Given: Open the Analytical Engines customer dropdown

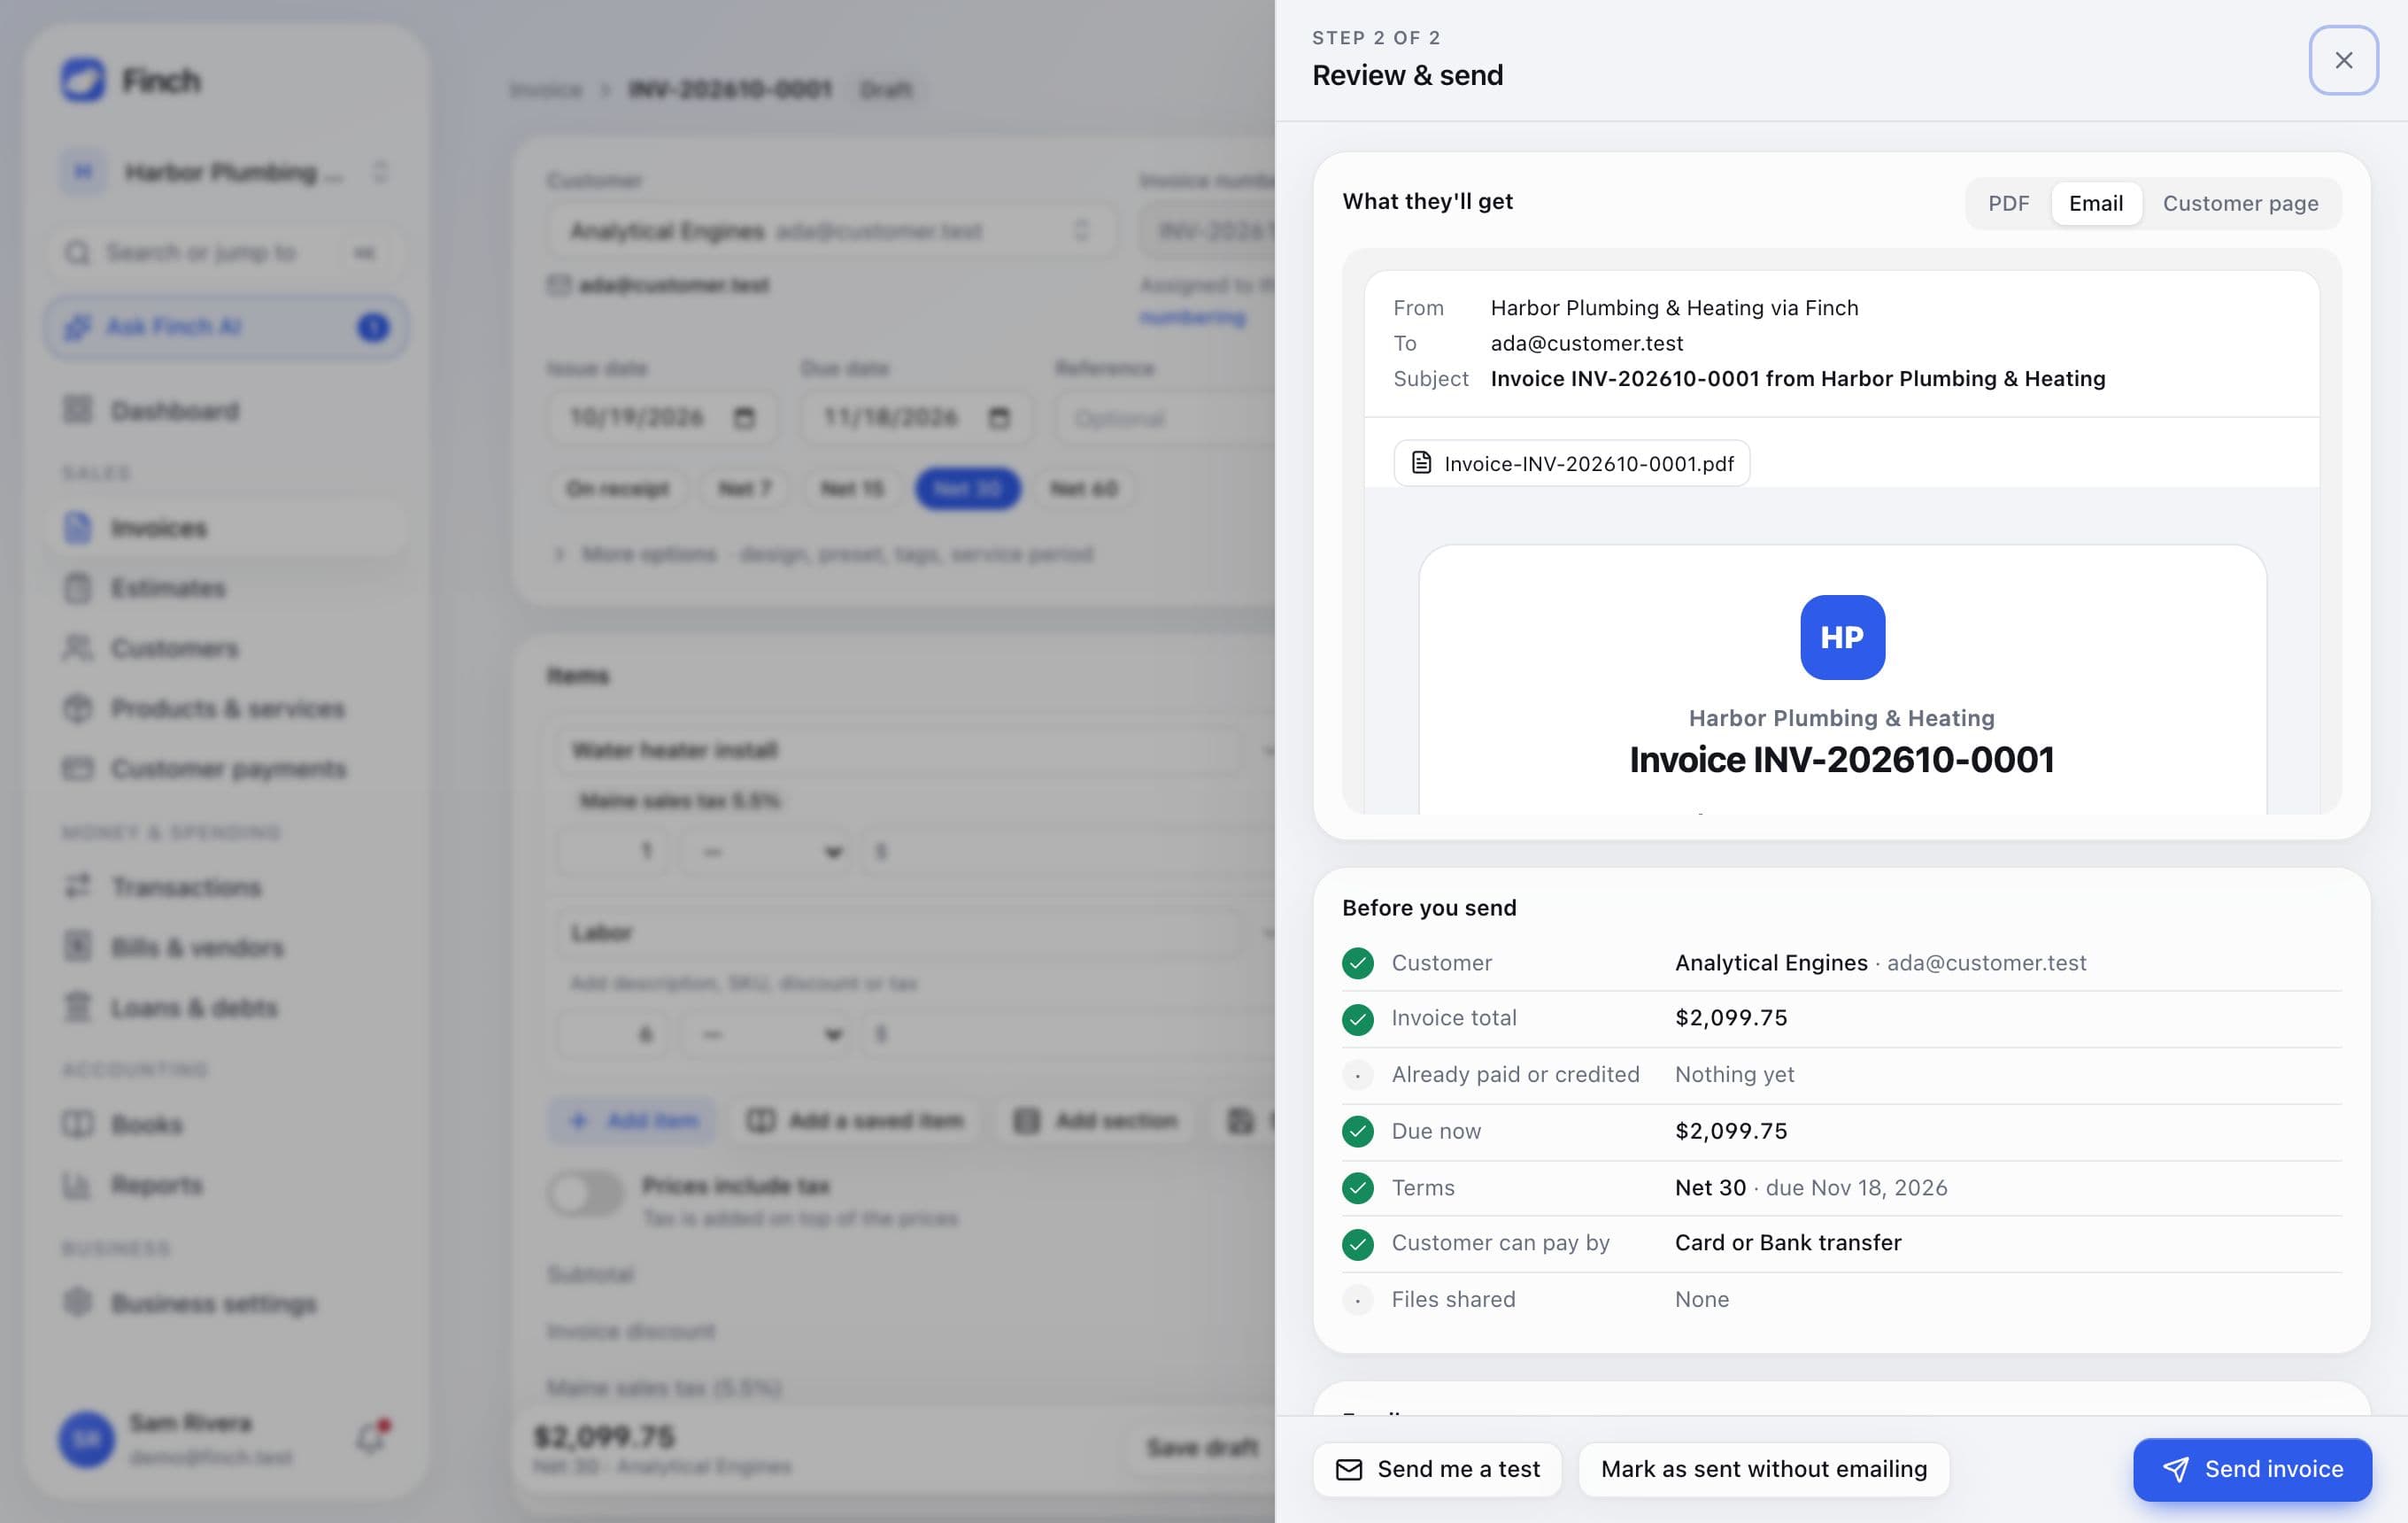Looking at the screenshot, I should pos(830,231).
